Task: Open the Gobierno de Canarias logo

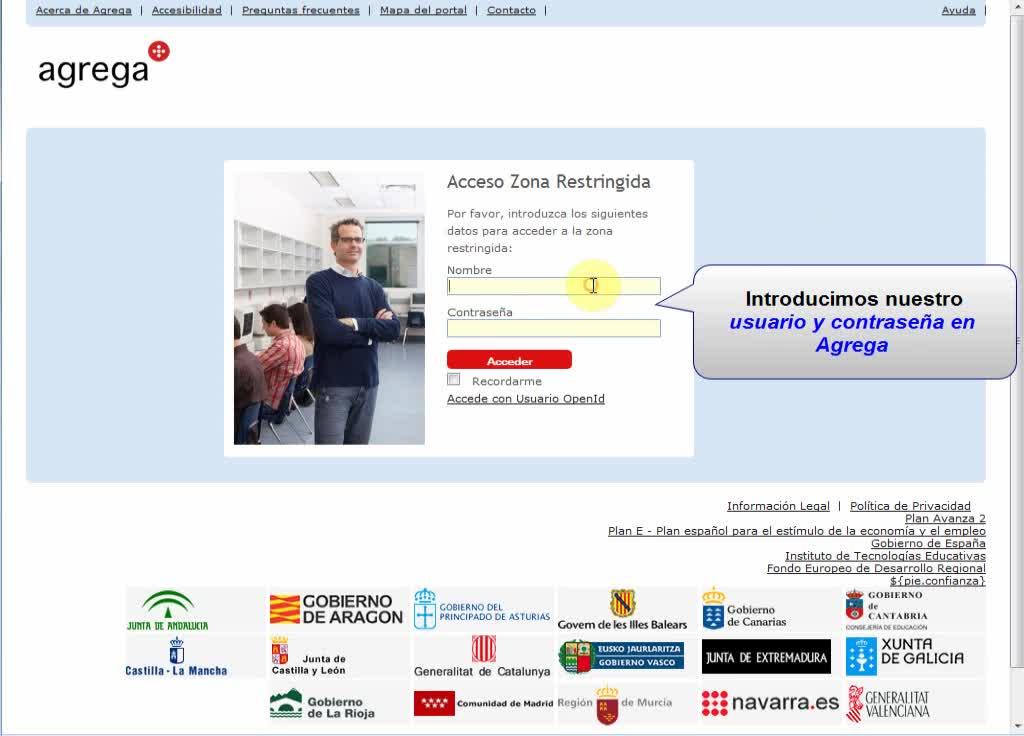Action: [x=744, y=609]
